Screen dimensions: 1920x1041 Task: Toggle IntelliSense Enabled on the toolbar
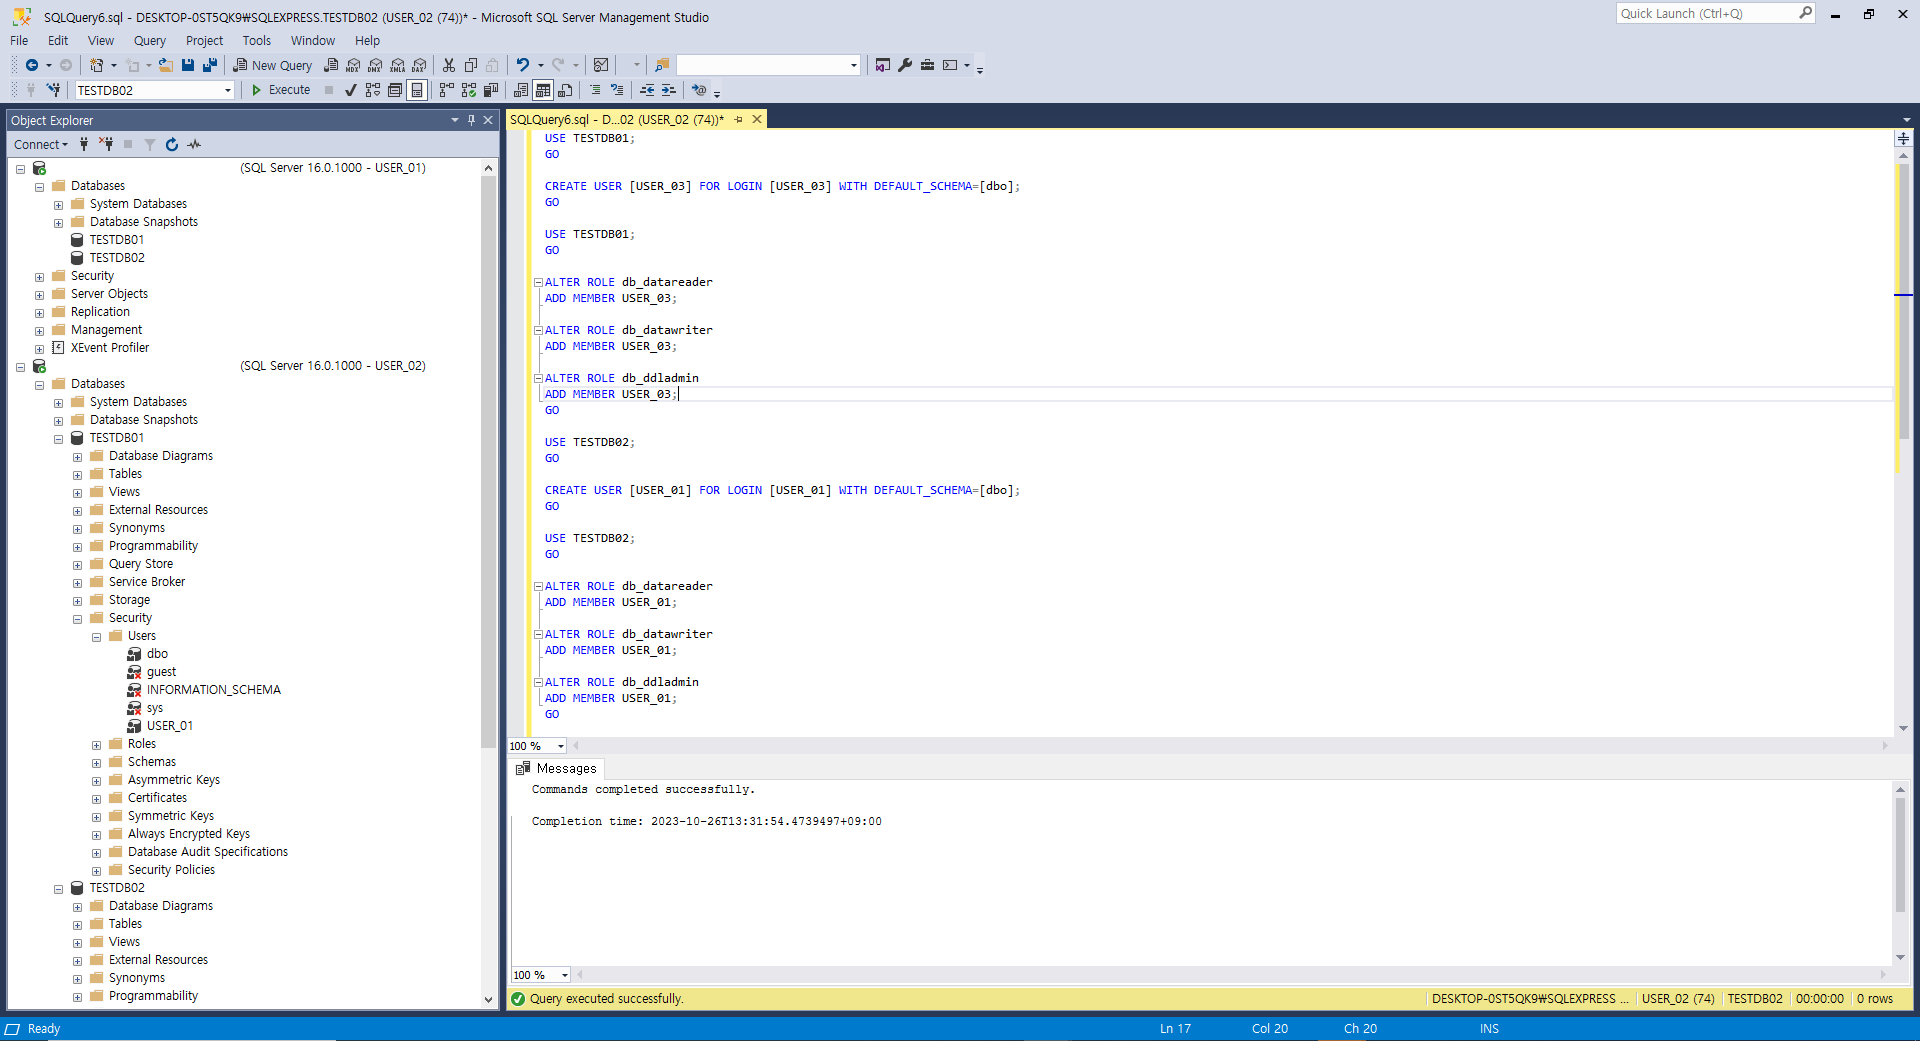tap(417, 90)
